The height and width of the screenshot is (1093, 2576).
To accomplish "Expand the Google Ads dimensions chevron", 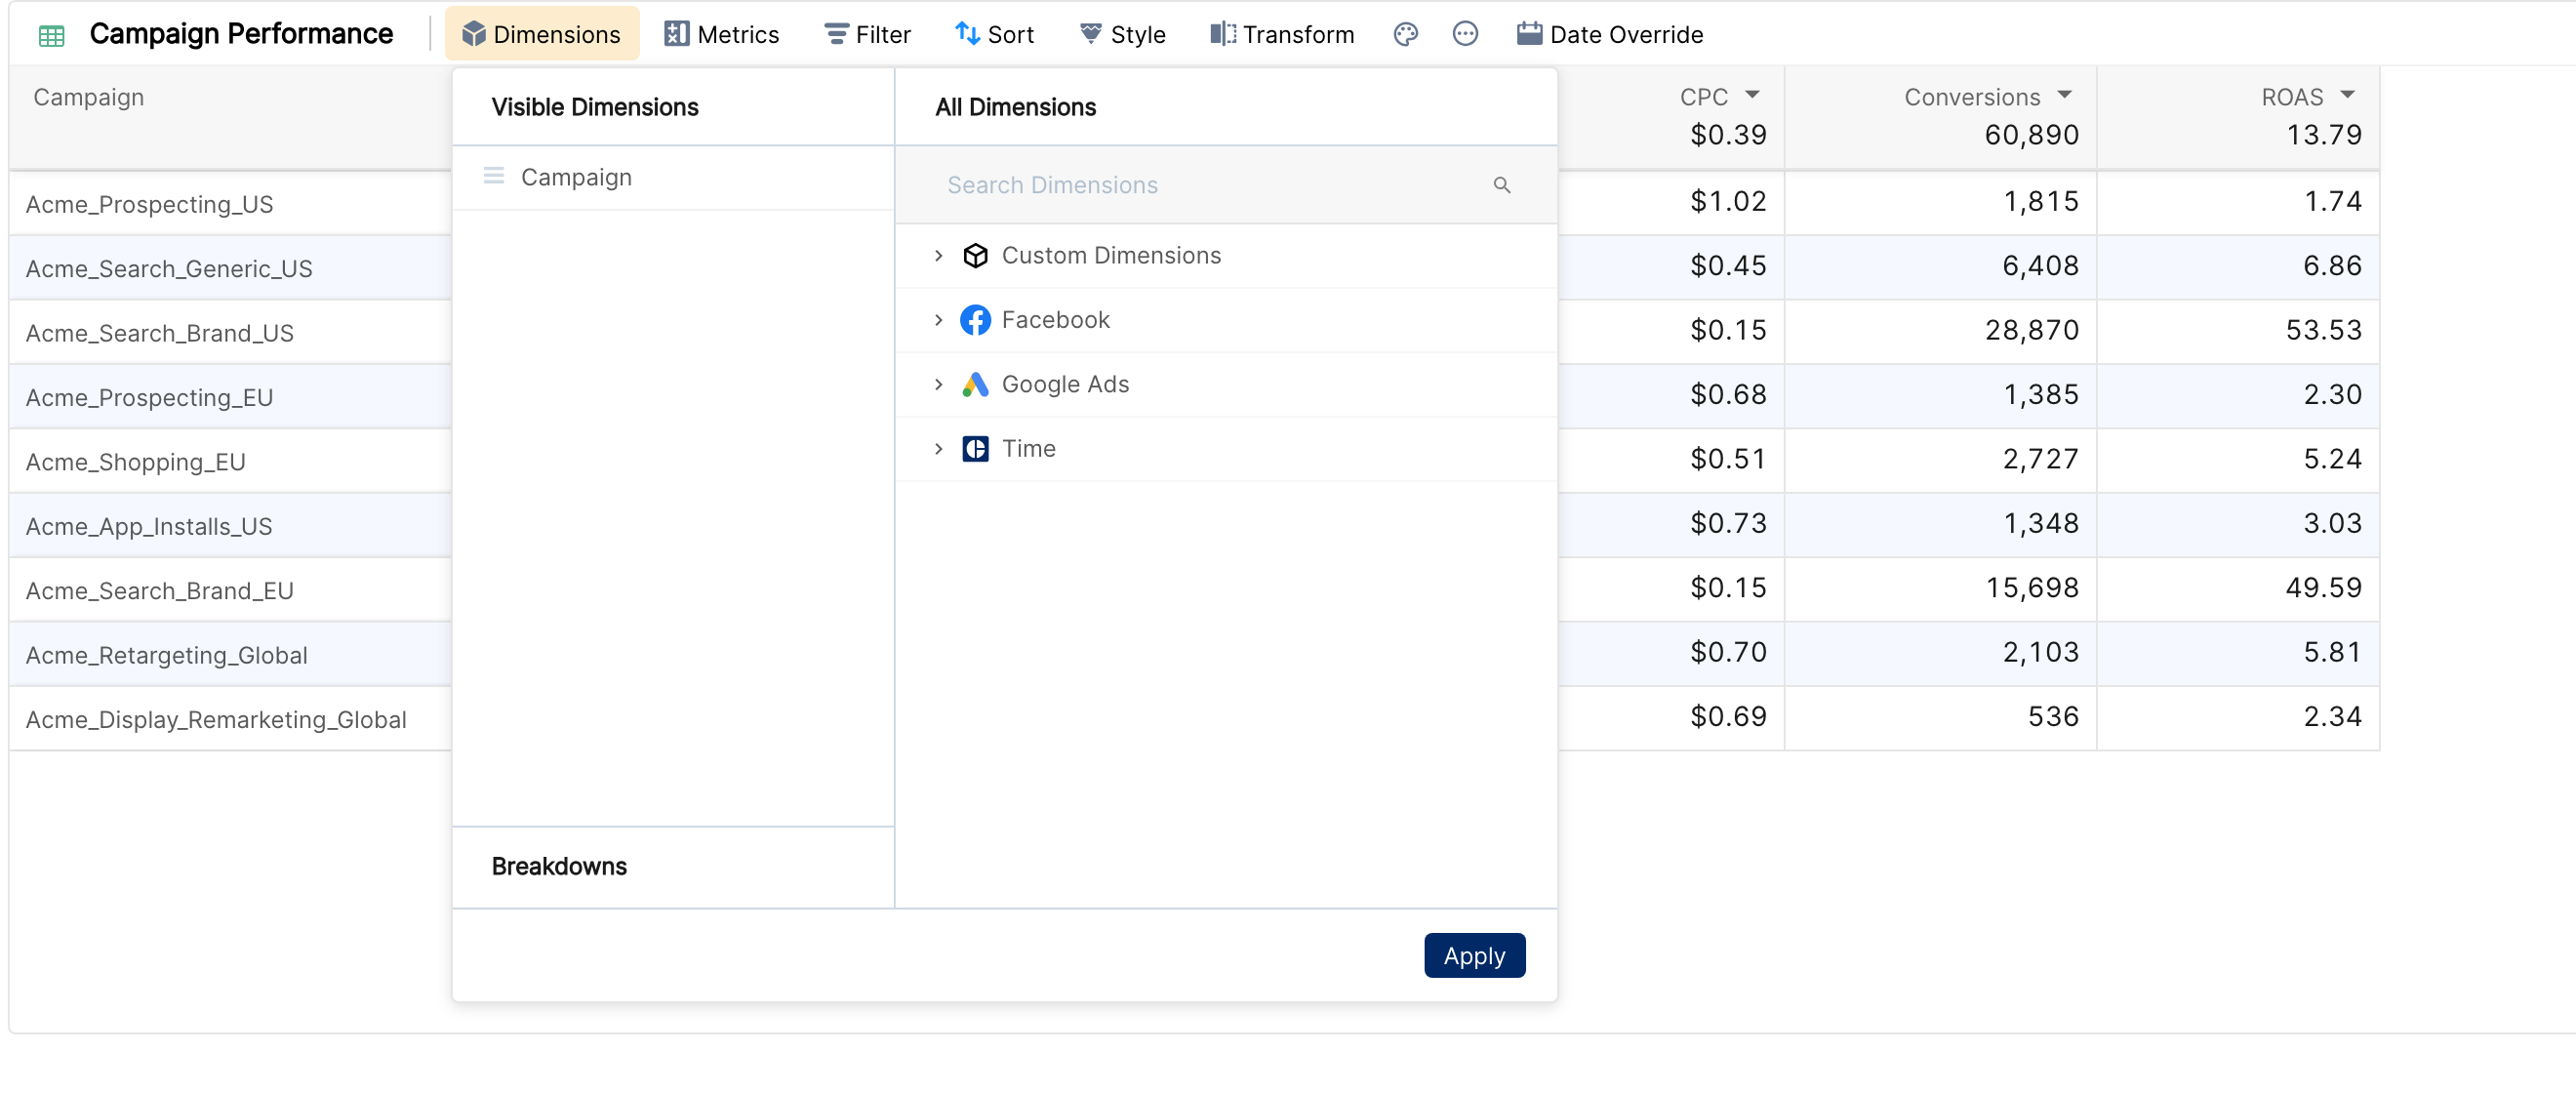I will tap(938, 384).
